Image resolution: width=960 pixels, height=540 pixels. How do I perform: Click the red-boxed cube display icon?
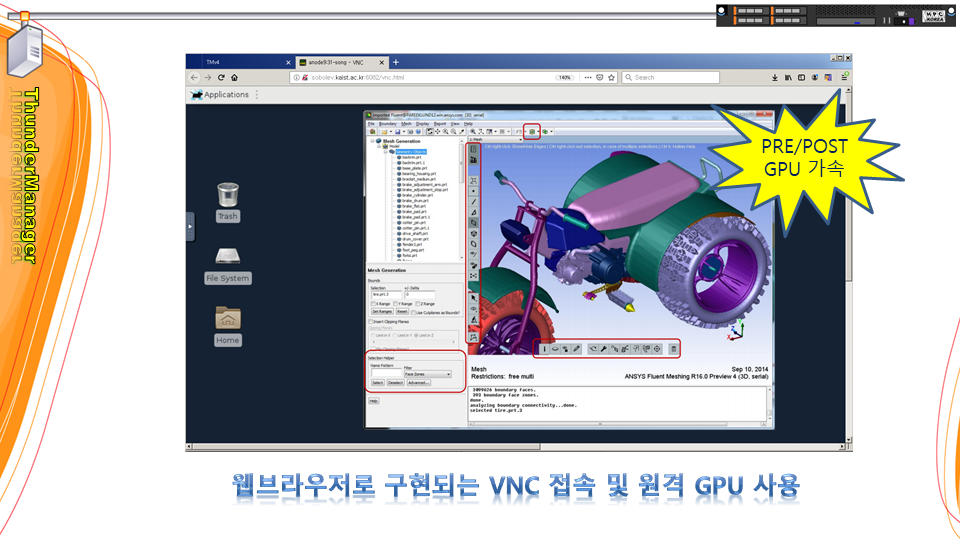click(x=532, y=132)
